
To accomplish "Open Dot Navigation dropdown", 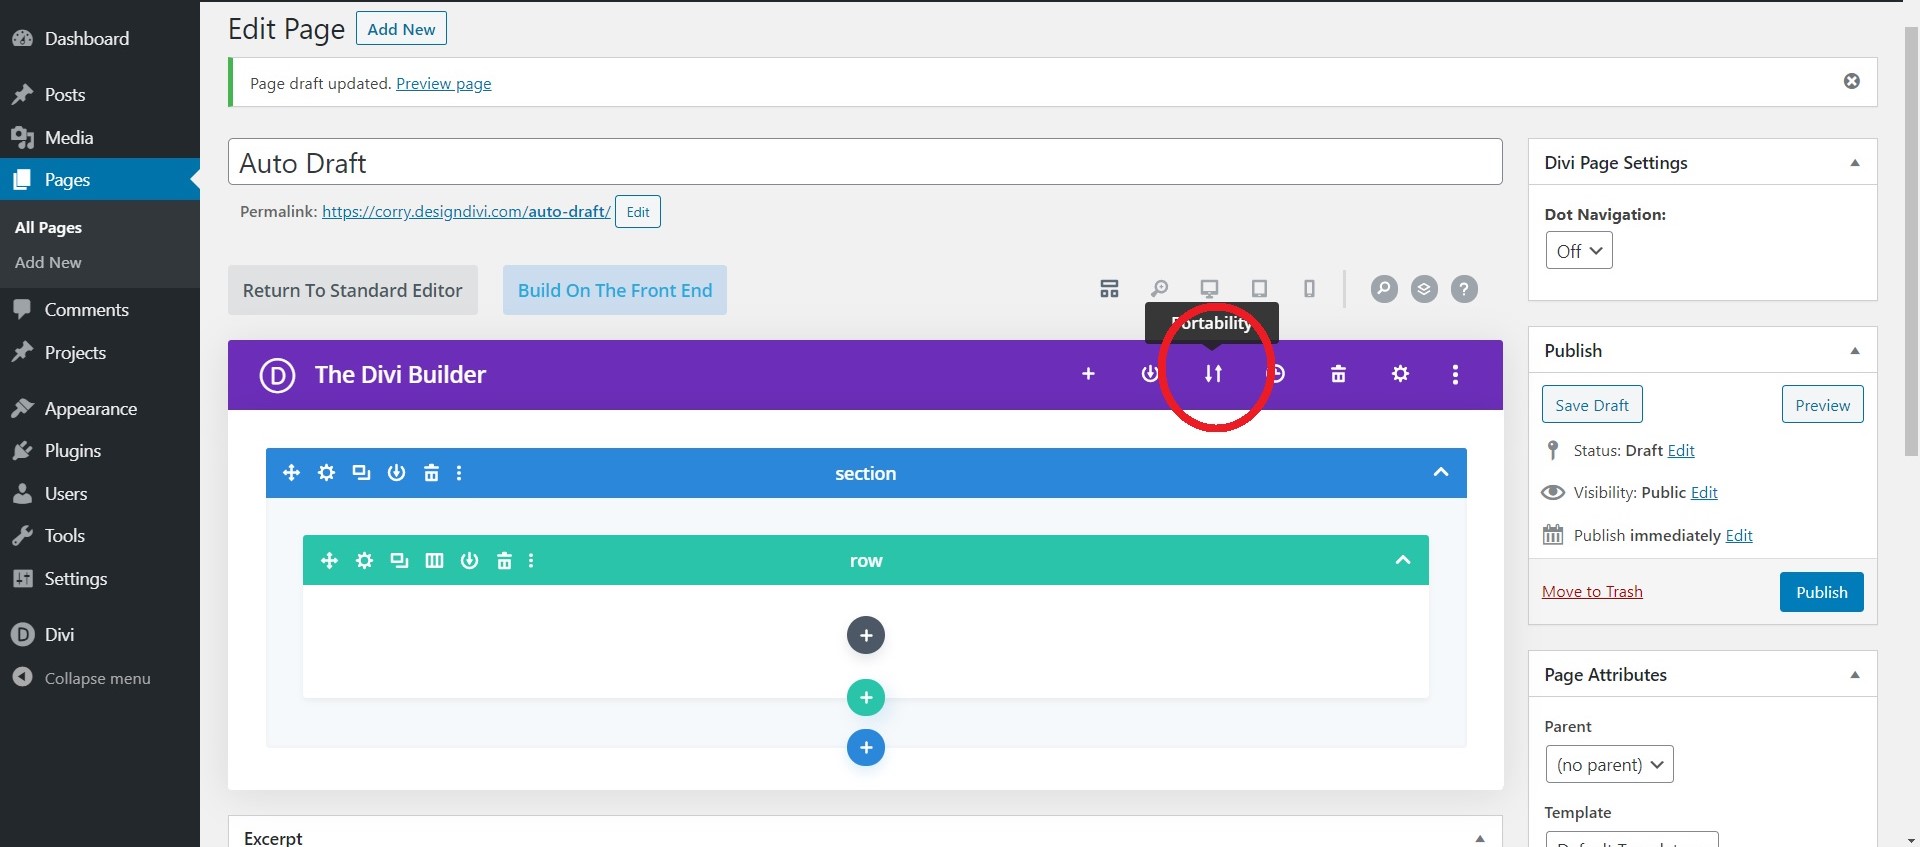I will coord(1579,251).
